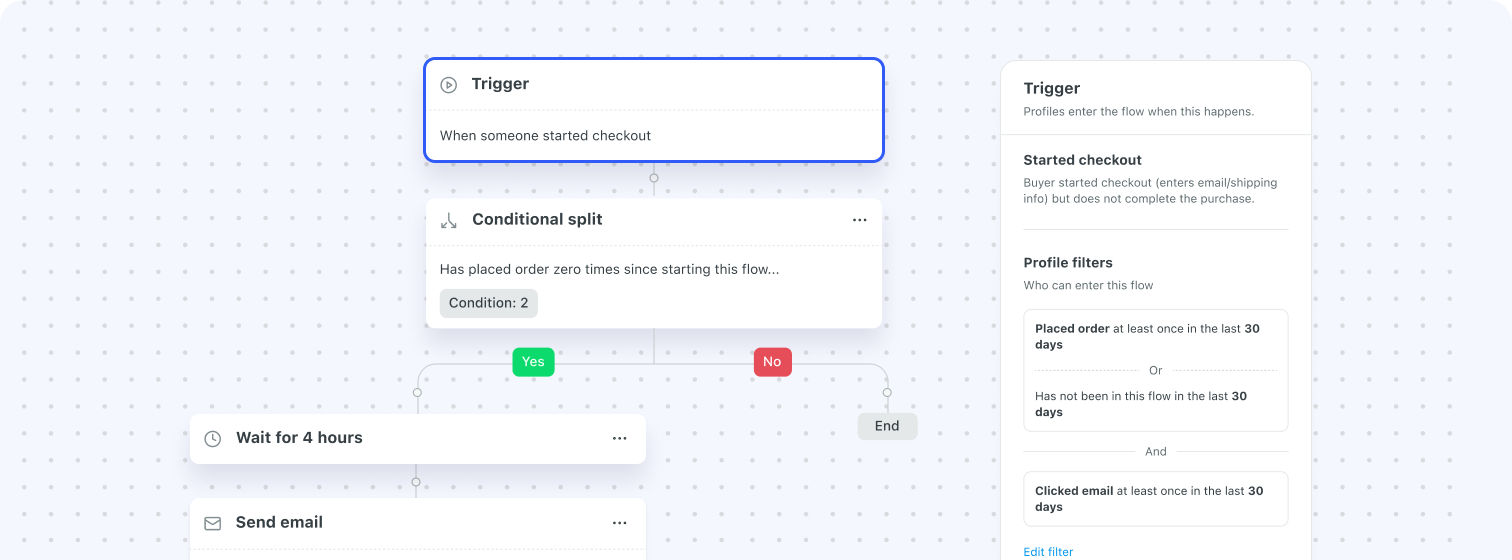Click connector dot above Wait step
The image size is (1512, 560).
coord(417,393)
